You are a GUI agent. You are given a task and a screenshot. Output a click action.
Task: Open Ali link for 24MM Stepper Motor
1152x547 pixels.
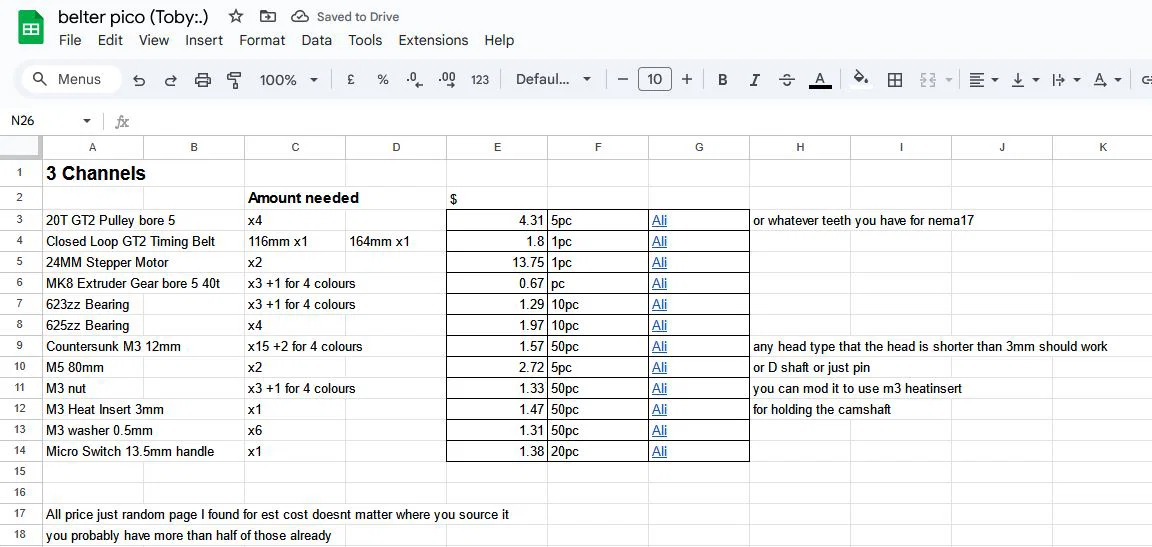pos(659,262)
